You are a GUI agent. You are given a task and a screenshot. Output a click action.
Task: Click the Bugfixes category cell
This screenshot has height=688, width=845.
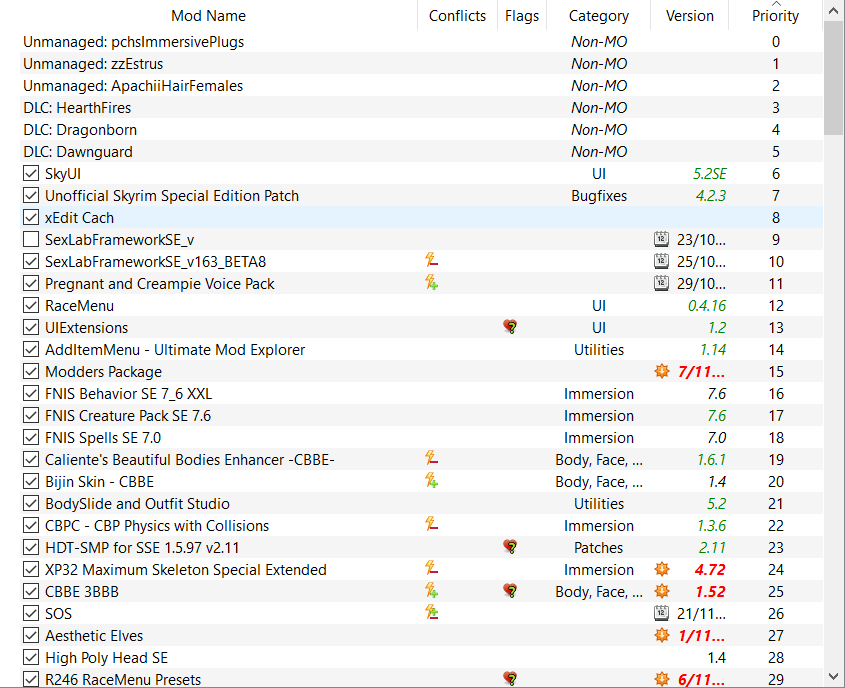(x=599, y=196)
